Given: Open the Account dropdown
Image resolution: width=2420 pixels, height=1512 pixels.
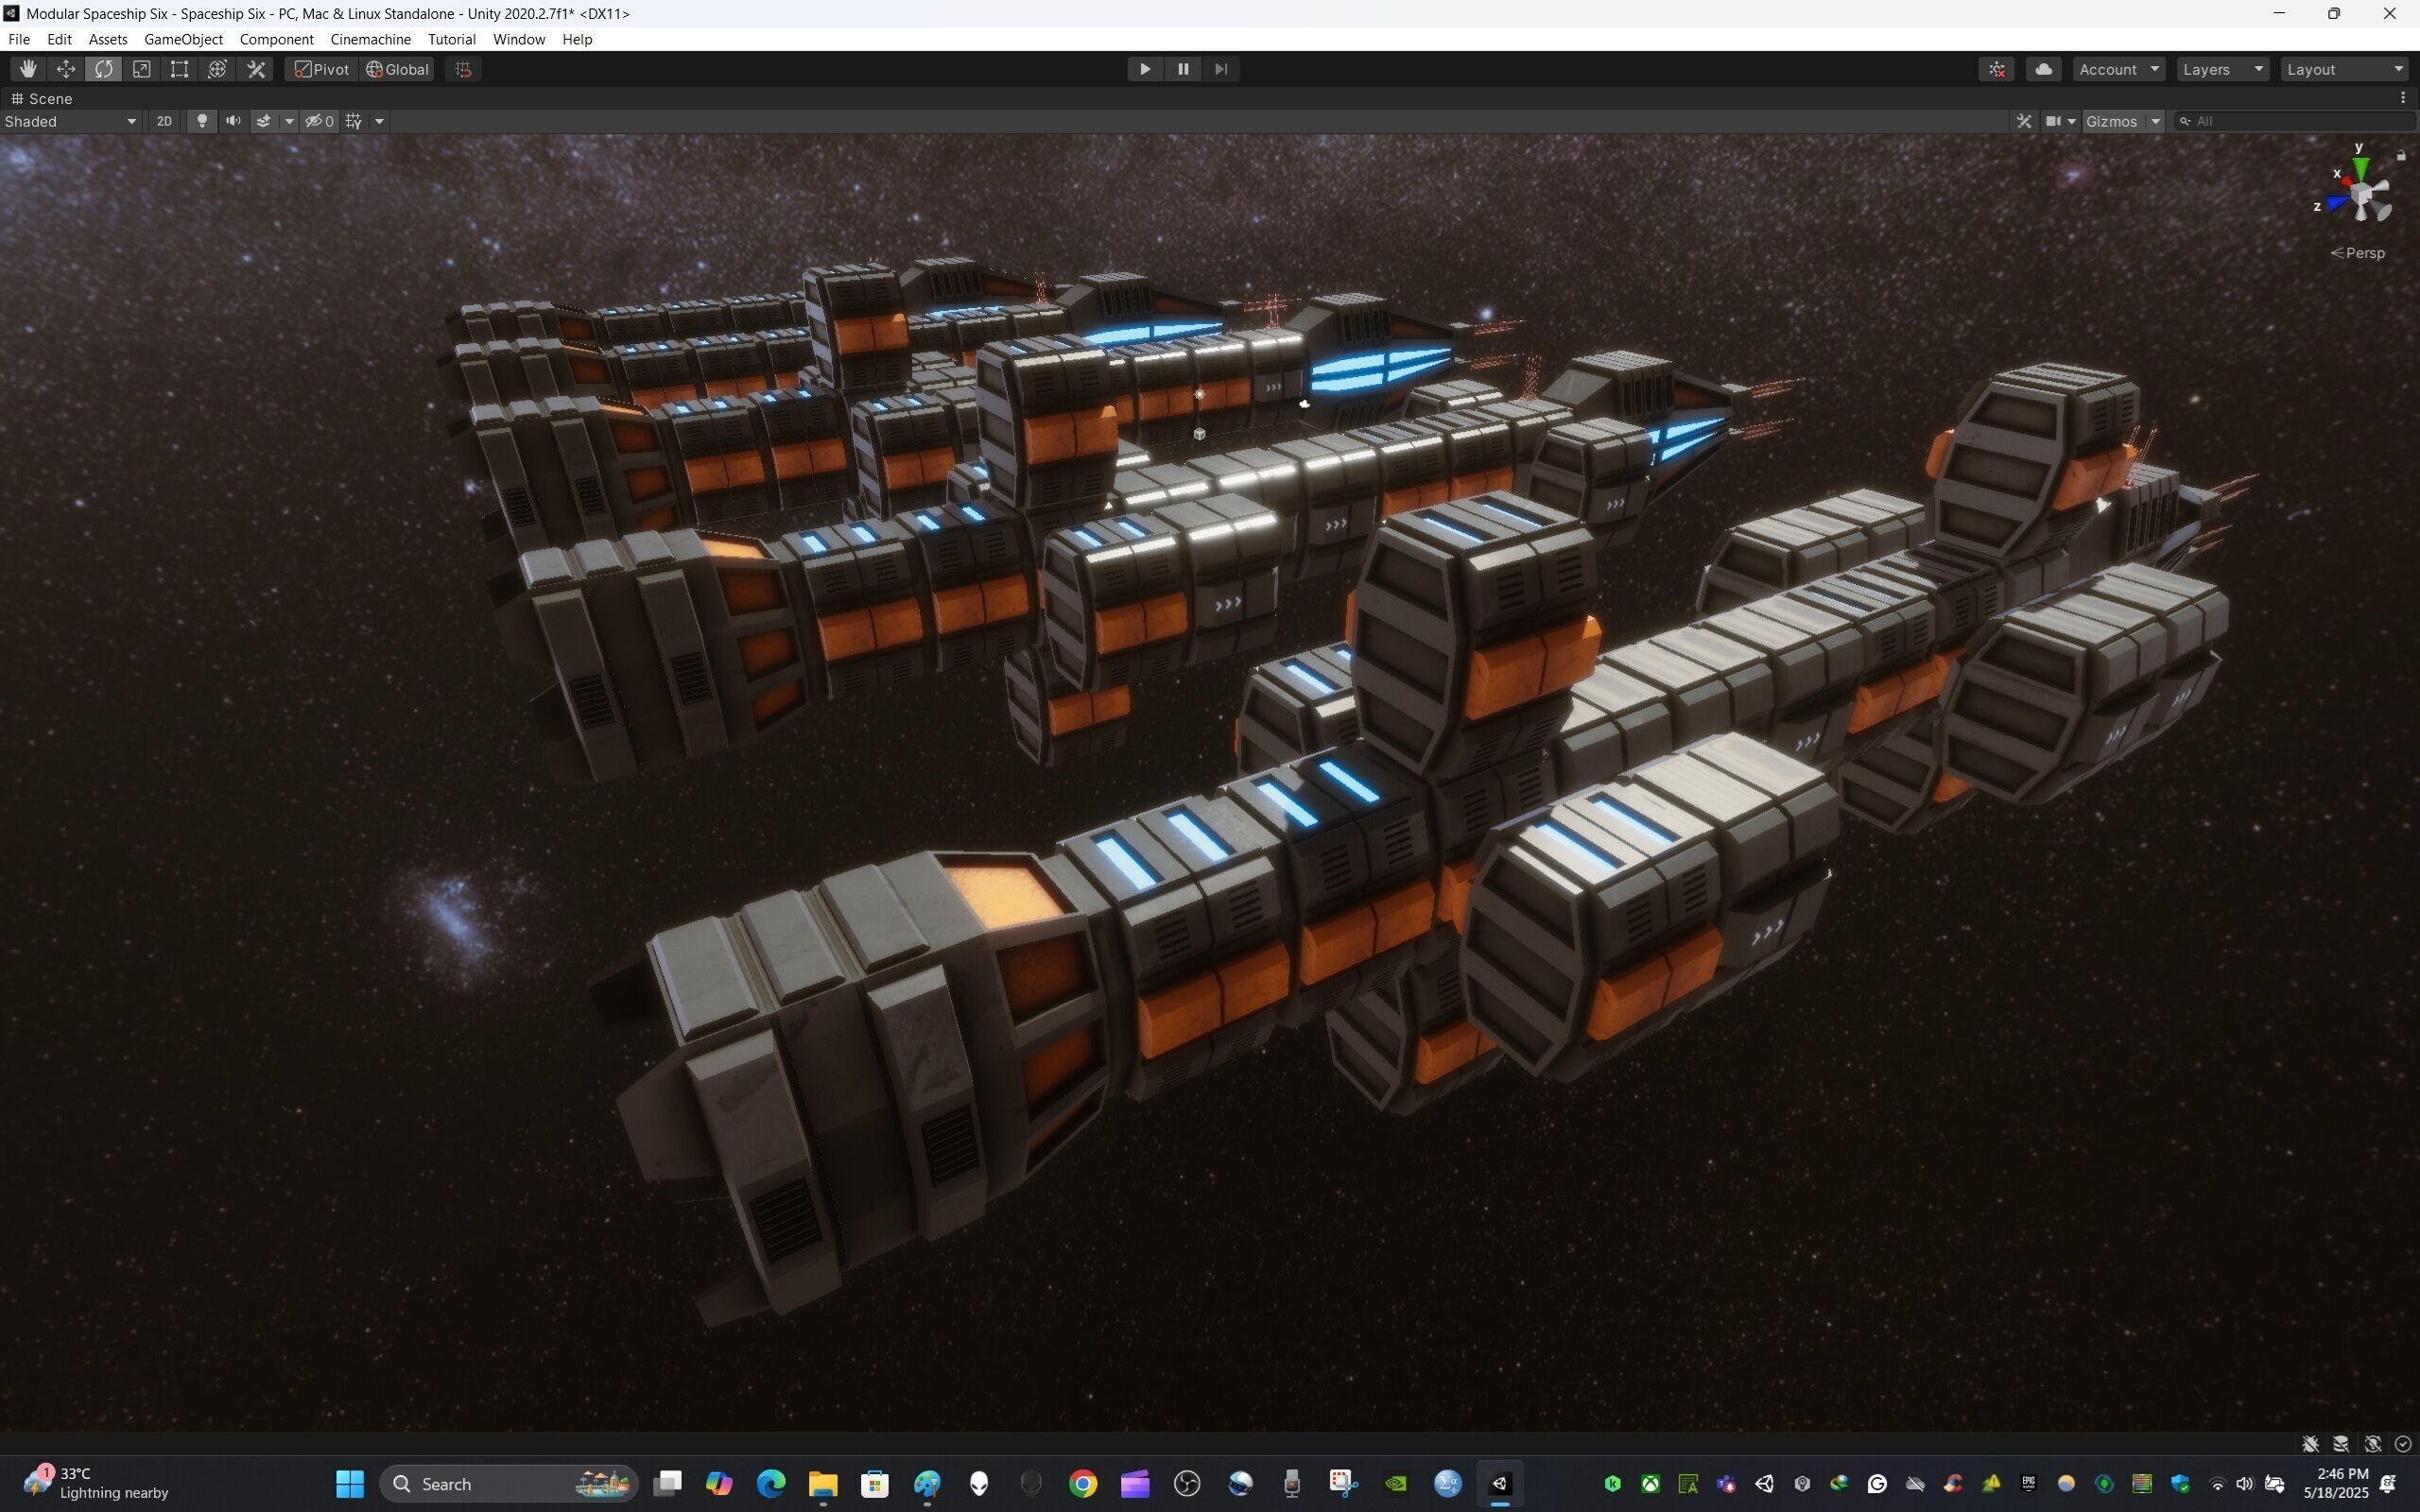Looking at the screenshot, I should click(x=2119, y=69).
